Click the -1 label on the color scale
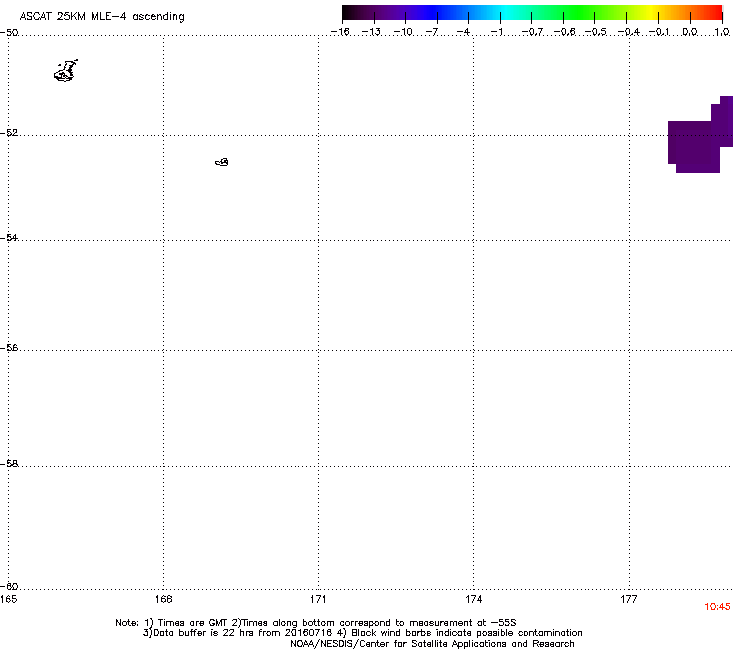 pos(496,32)
